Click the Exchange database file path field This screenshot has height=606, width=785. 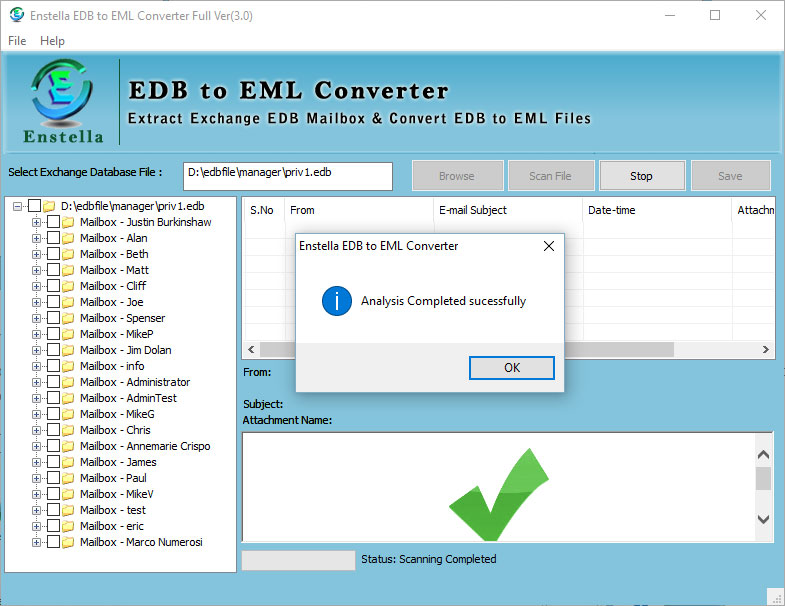tap(288, 176)
